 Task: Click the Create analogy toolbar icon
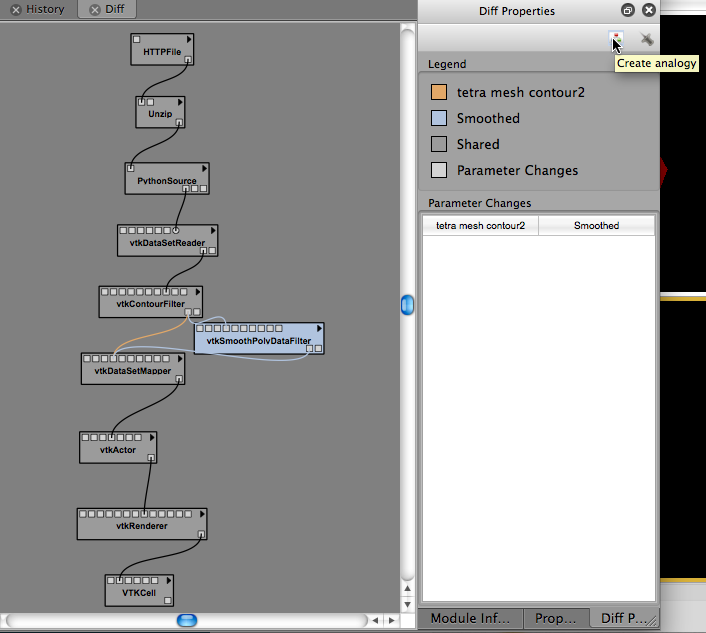tap(617, 39)
